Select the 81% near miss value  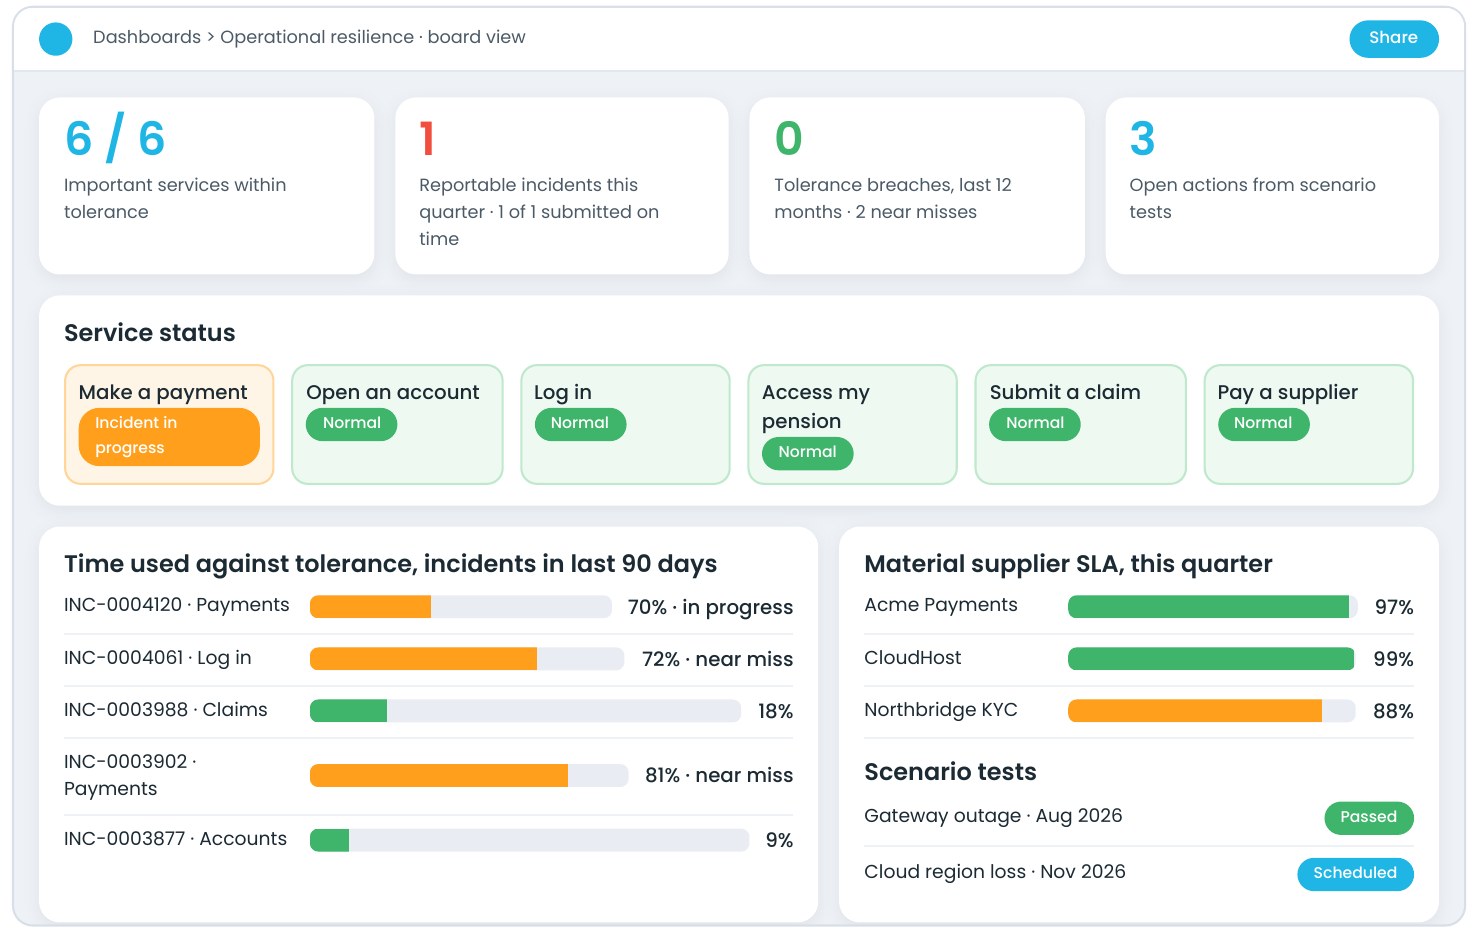(719, 775)
